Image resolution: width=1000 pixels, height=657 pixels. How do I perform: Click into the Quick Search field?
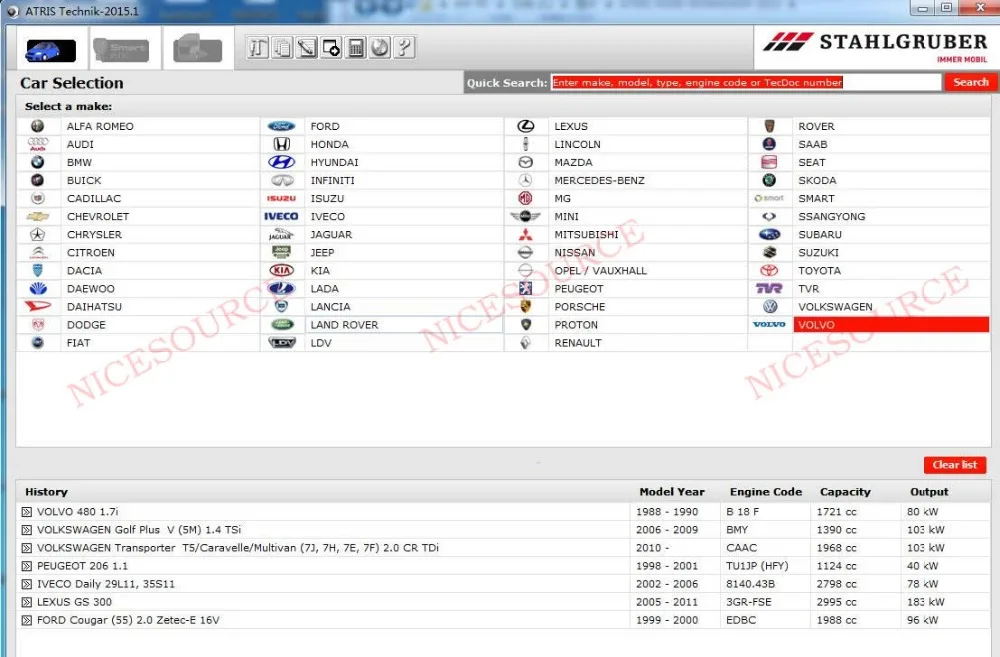point(746,82)
